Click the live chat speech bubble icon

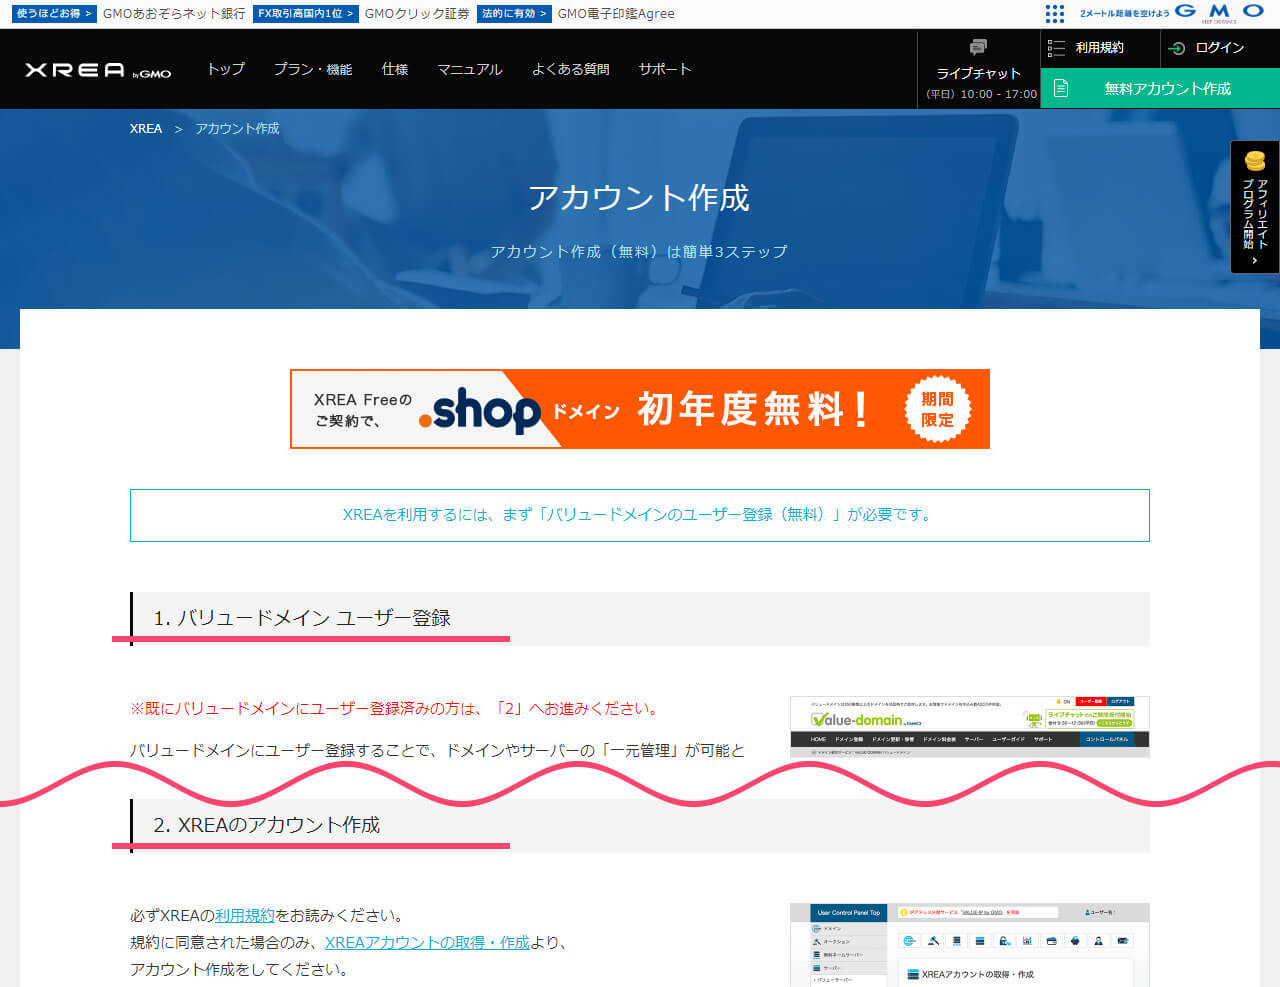click(x=978, y=47)
